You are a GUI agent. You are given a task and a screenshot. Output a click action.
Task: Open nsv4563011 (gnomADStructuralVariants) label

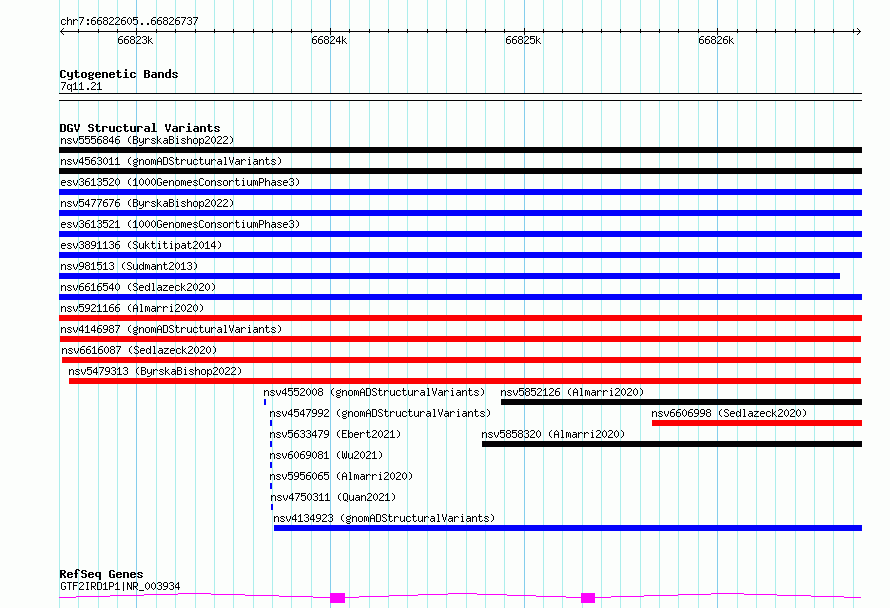click(x=171, y=161)
